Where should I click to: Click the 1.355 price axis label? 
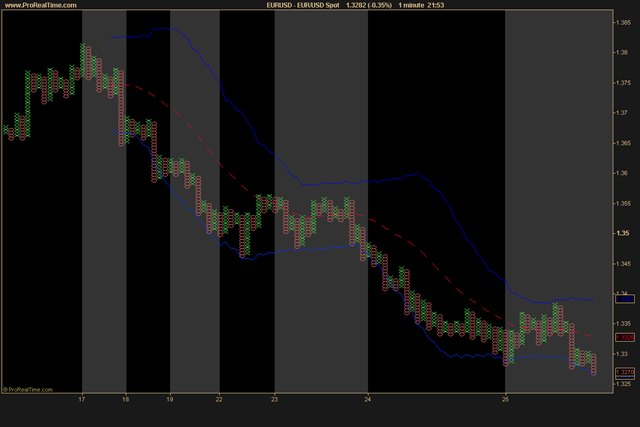point(623,203)
